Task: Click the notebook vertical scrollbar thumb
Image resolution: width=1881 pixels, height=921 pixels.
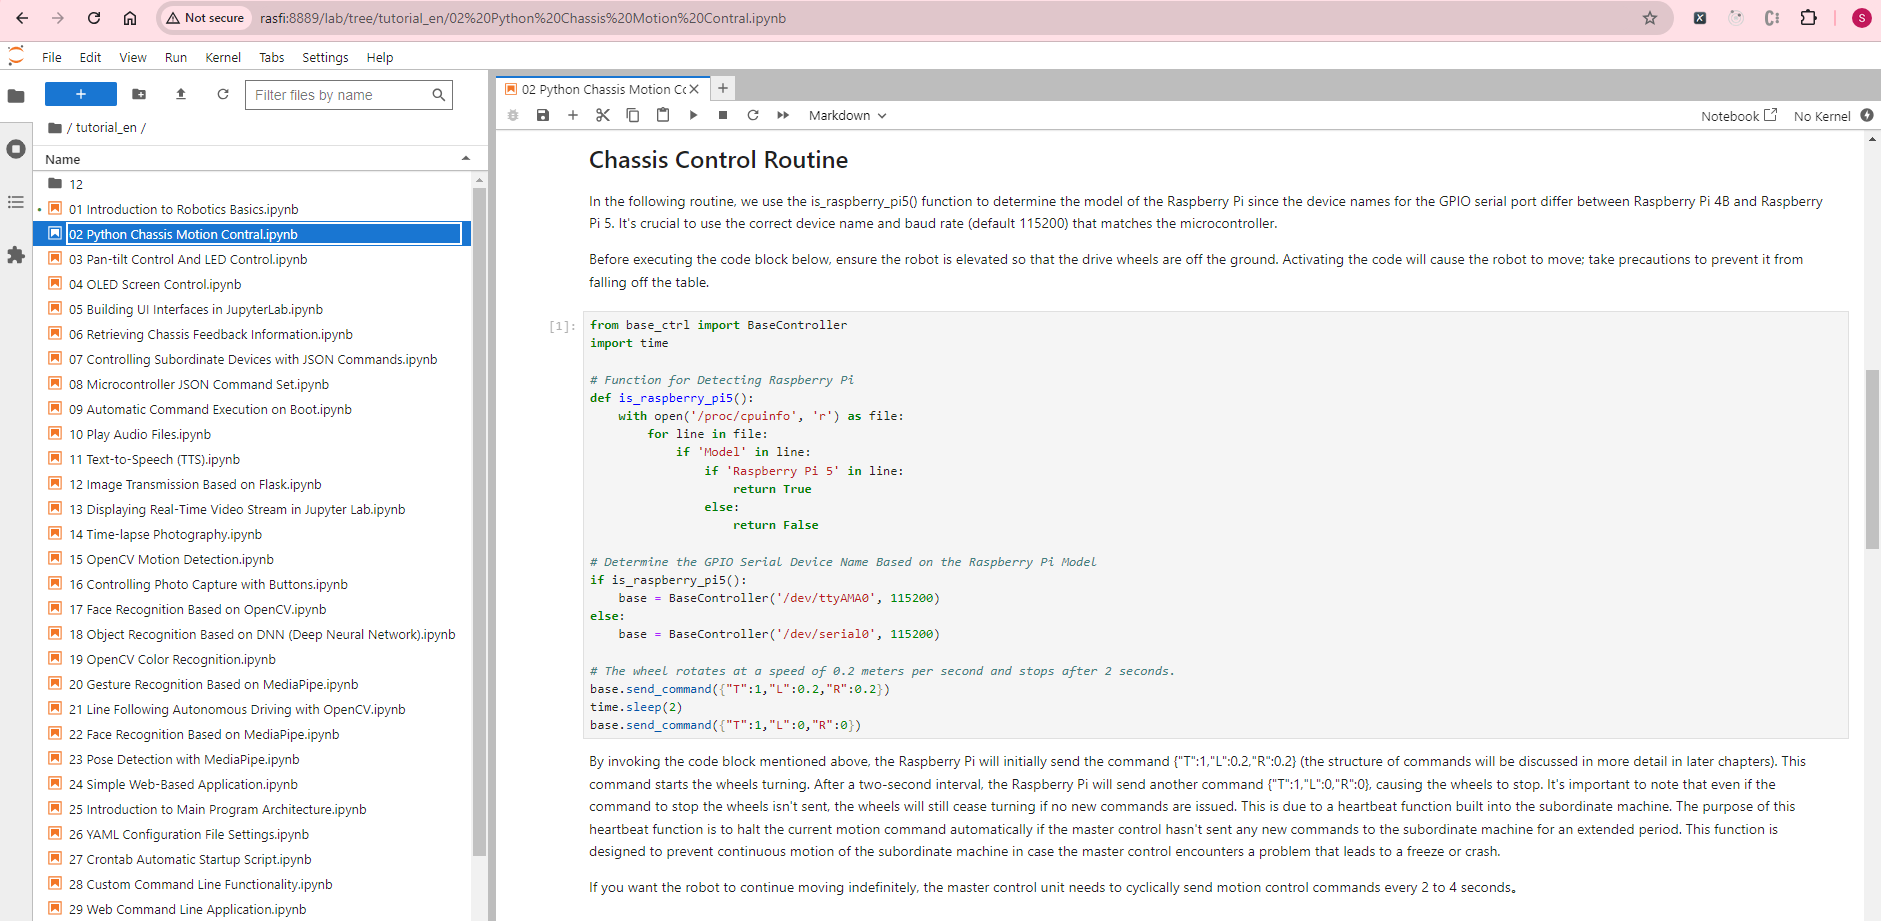Action: 1872,459
